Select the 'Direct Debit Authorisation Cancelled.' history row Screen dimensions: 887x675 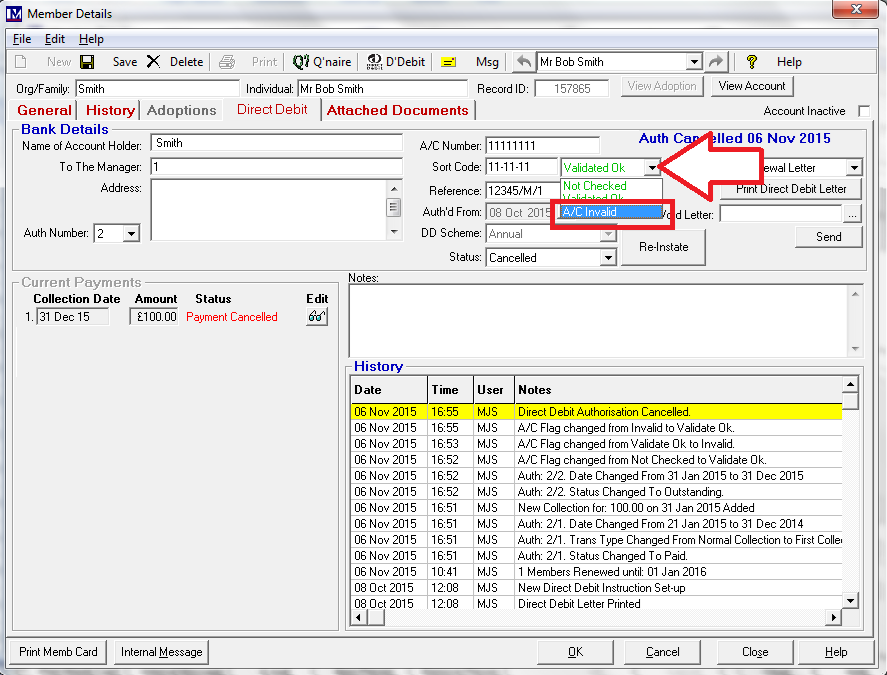point(596,412)
